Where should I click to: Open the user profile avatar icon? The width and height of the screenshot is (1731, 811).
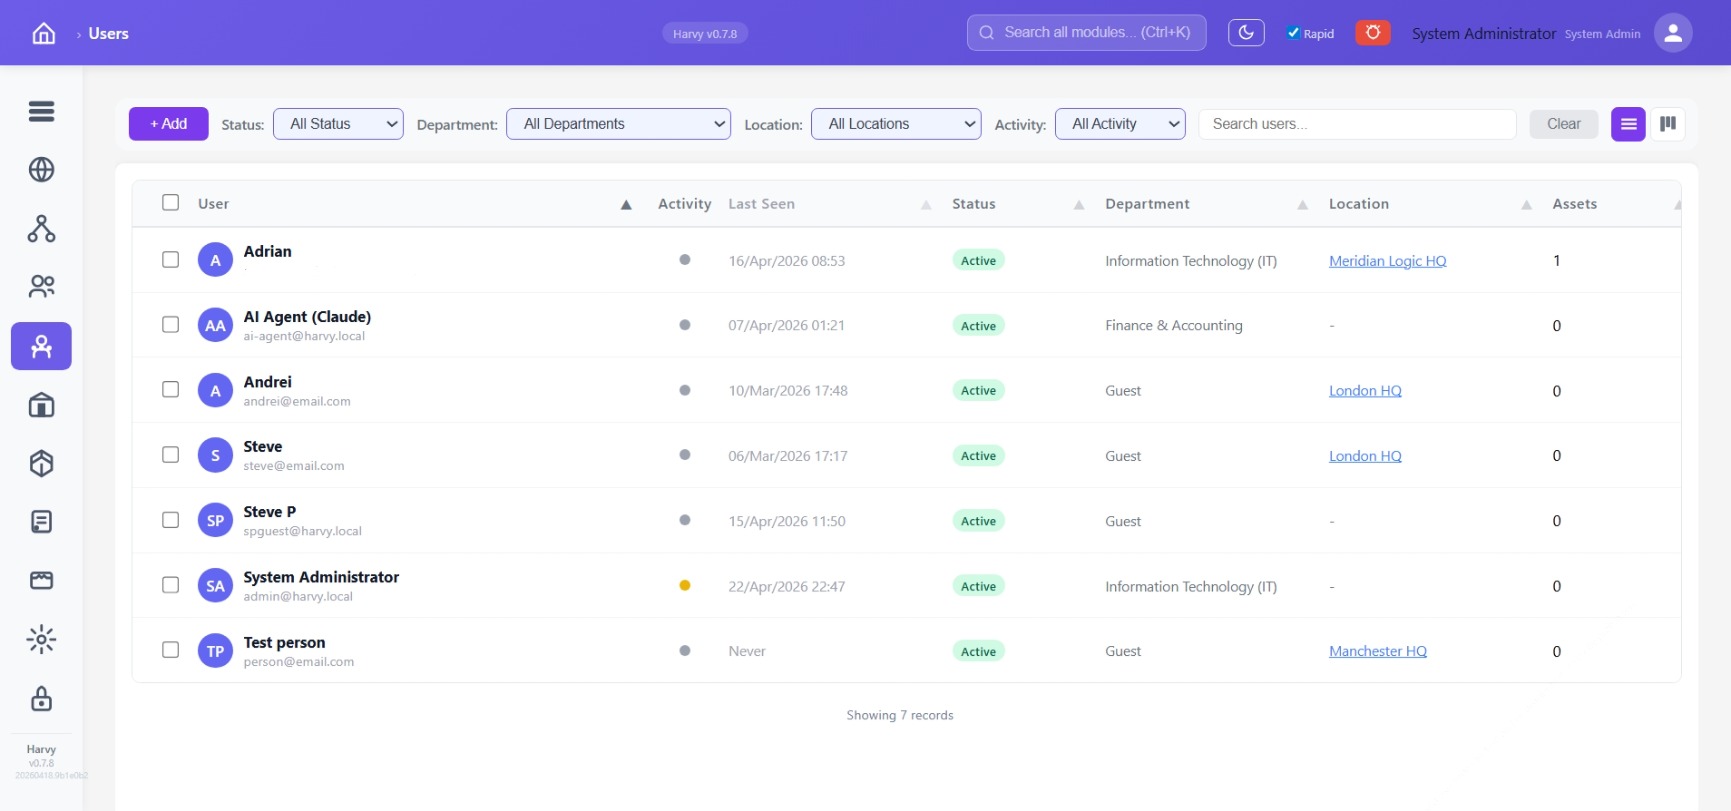(1673, 33)
